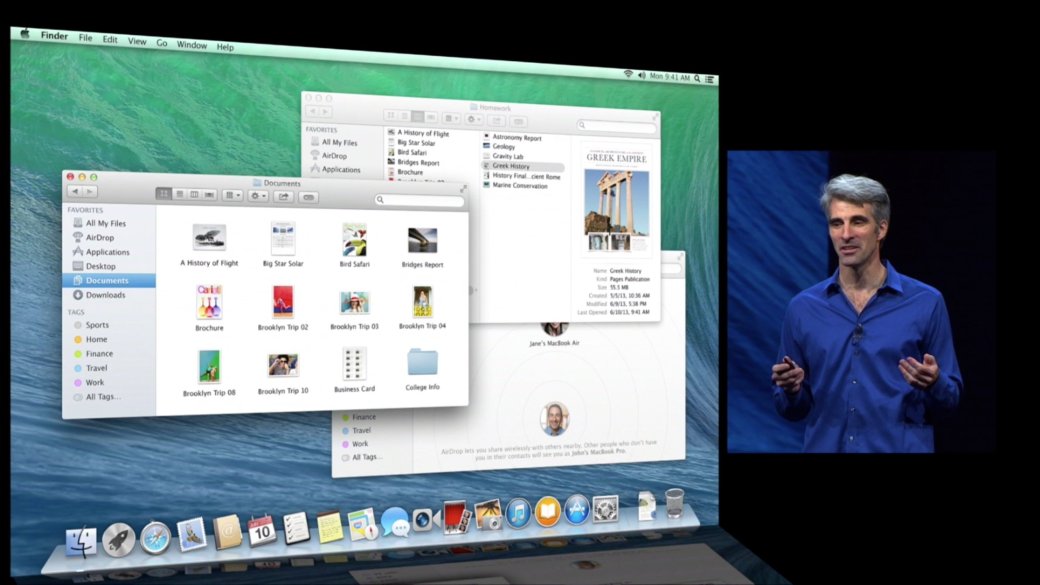Click Spotlight magnifier in menu bar
This screenshot has width=1040, height=585.
click(697, 78)
